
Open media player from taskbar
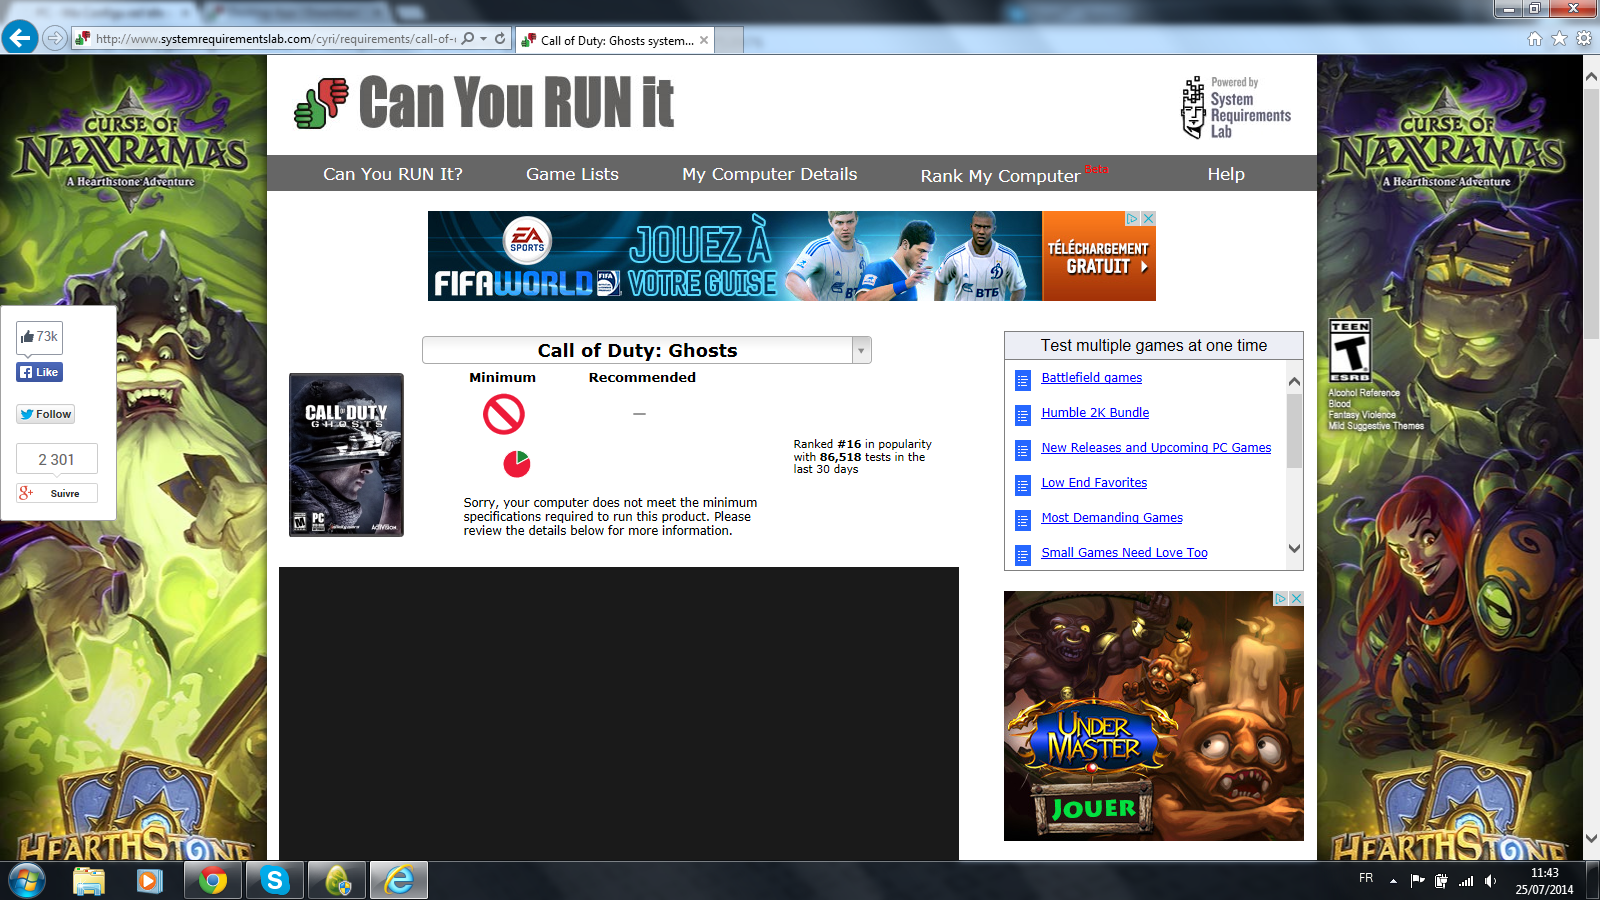(x=150, y=881)
